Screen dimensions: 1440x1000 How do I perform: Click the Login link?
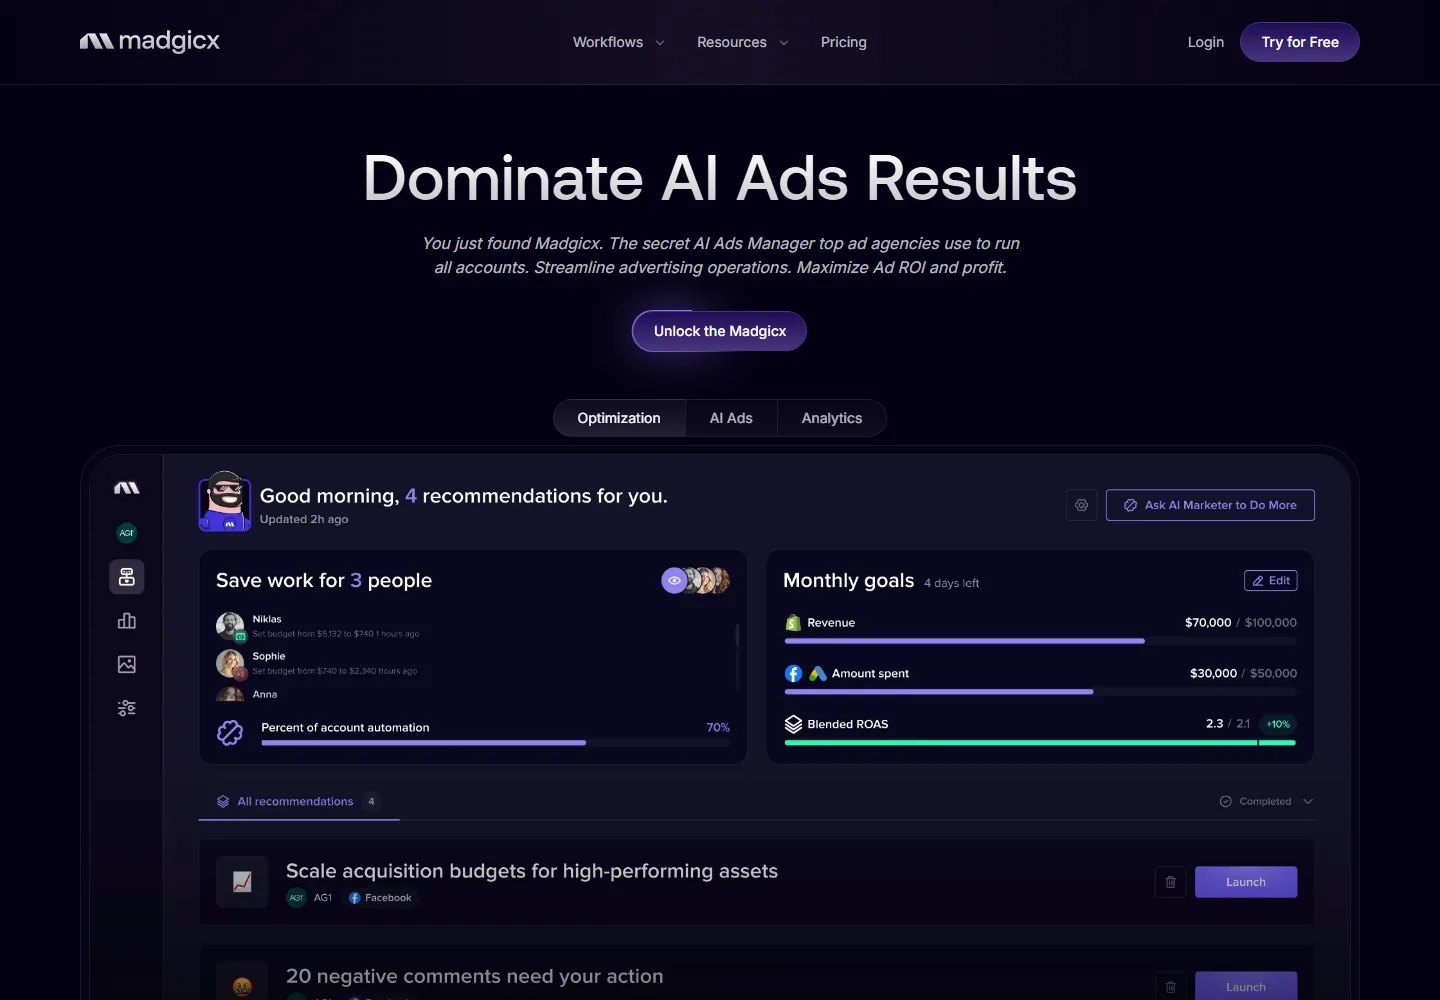pos(1206,42)
